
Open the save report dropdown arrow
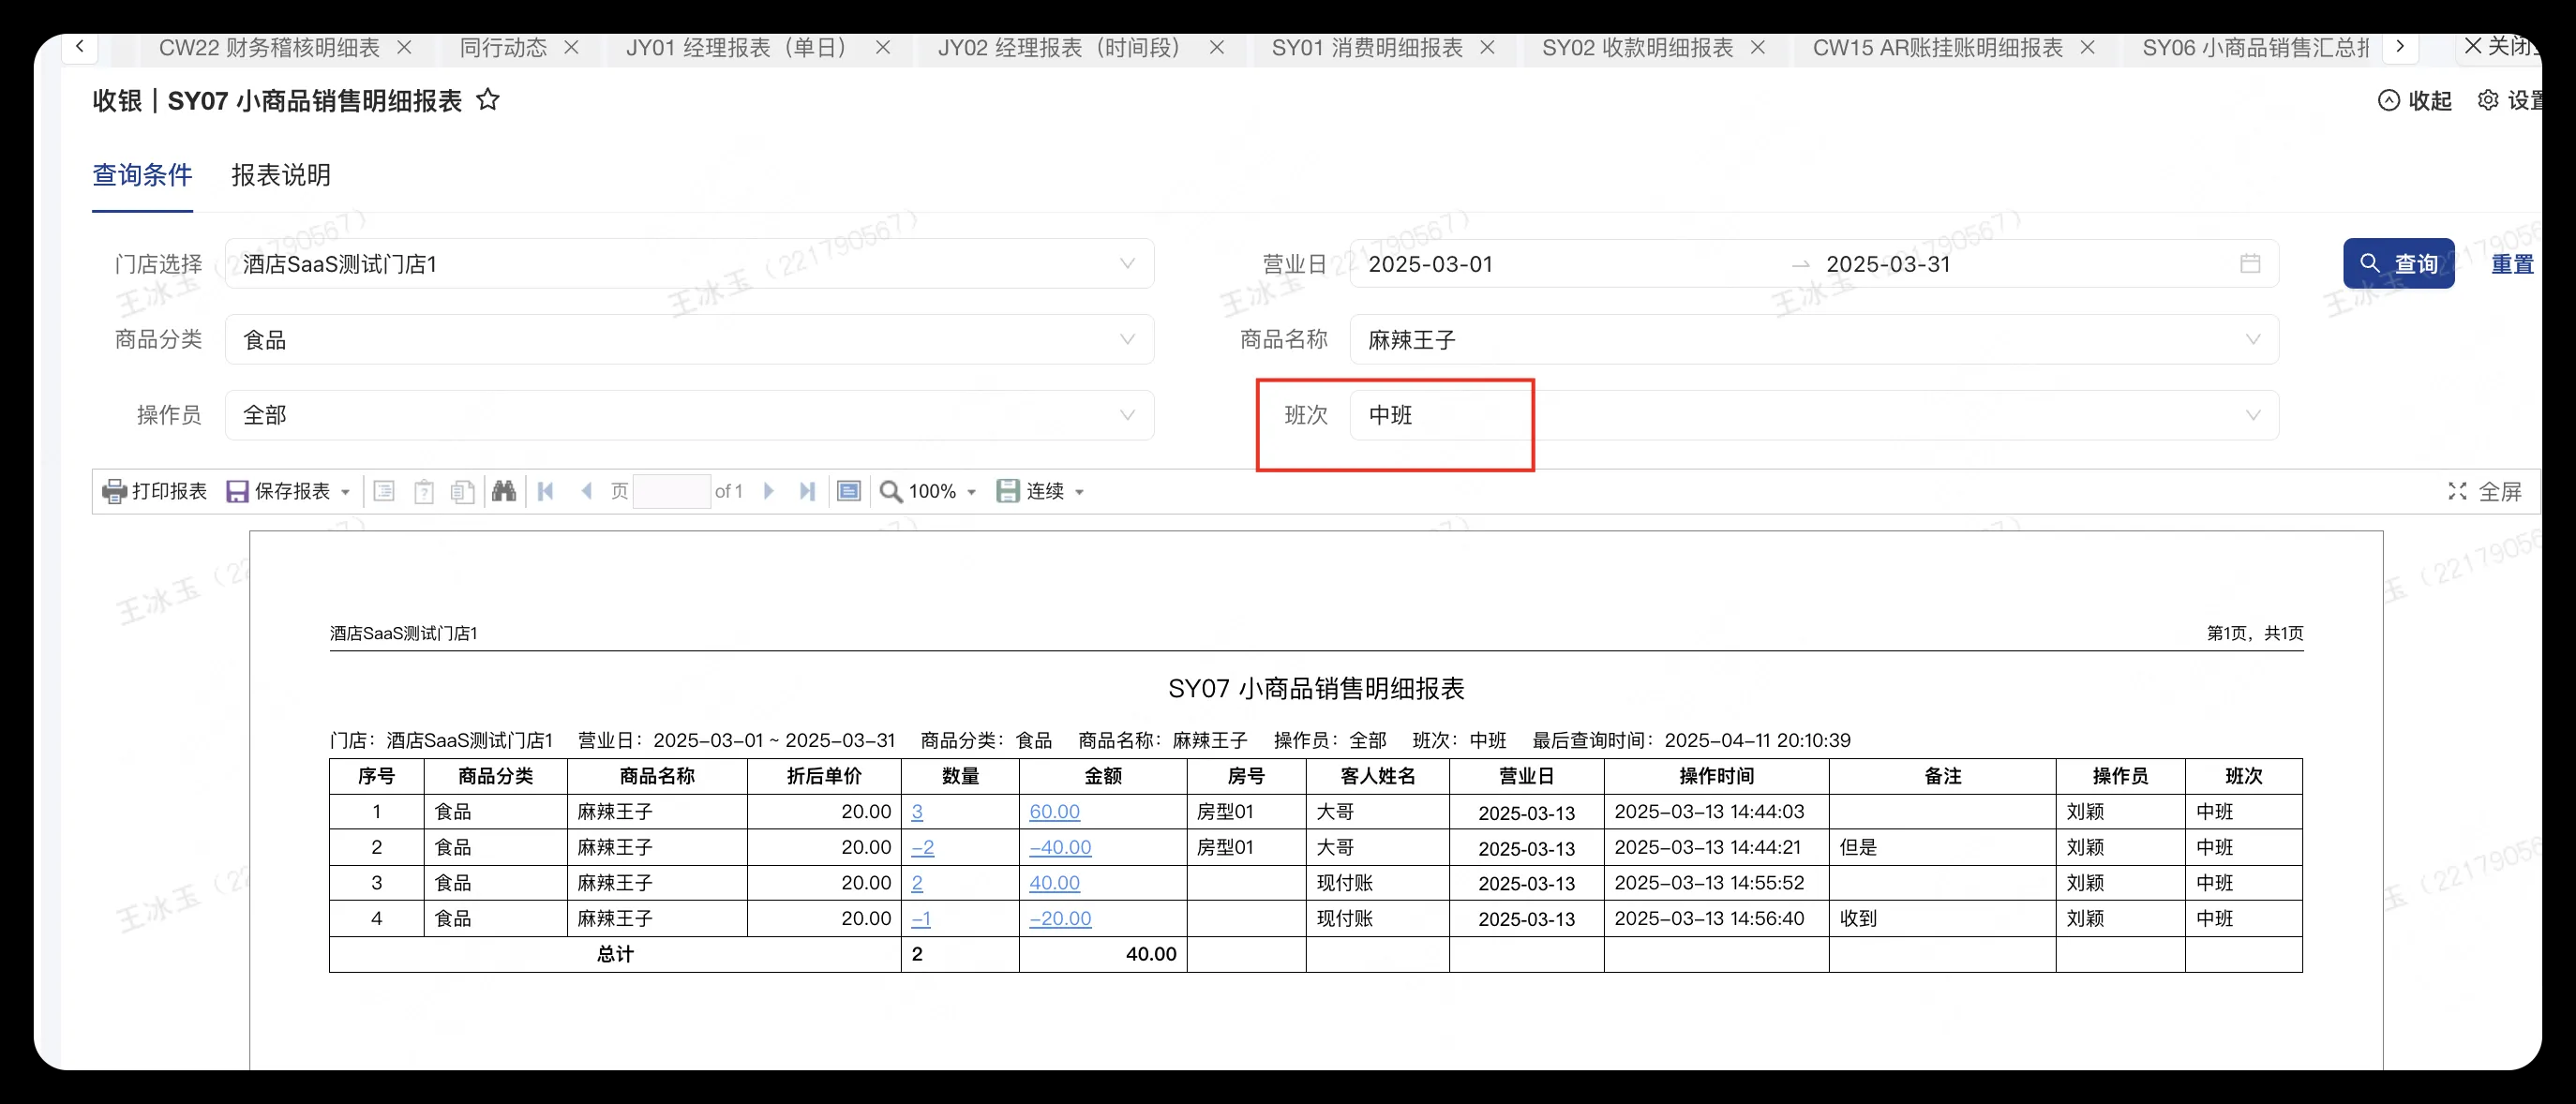(x=345, y=492)
